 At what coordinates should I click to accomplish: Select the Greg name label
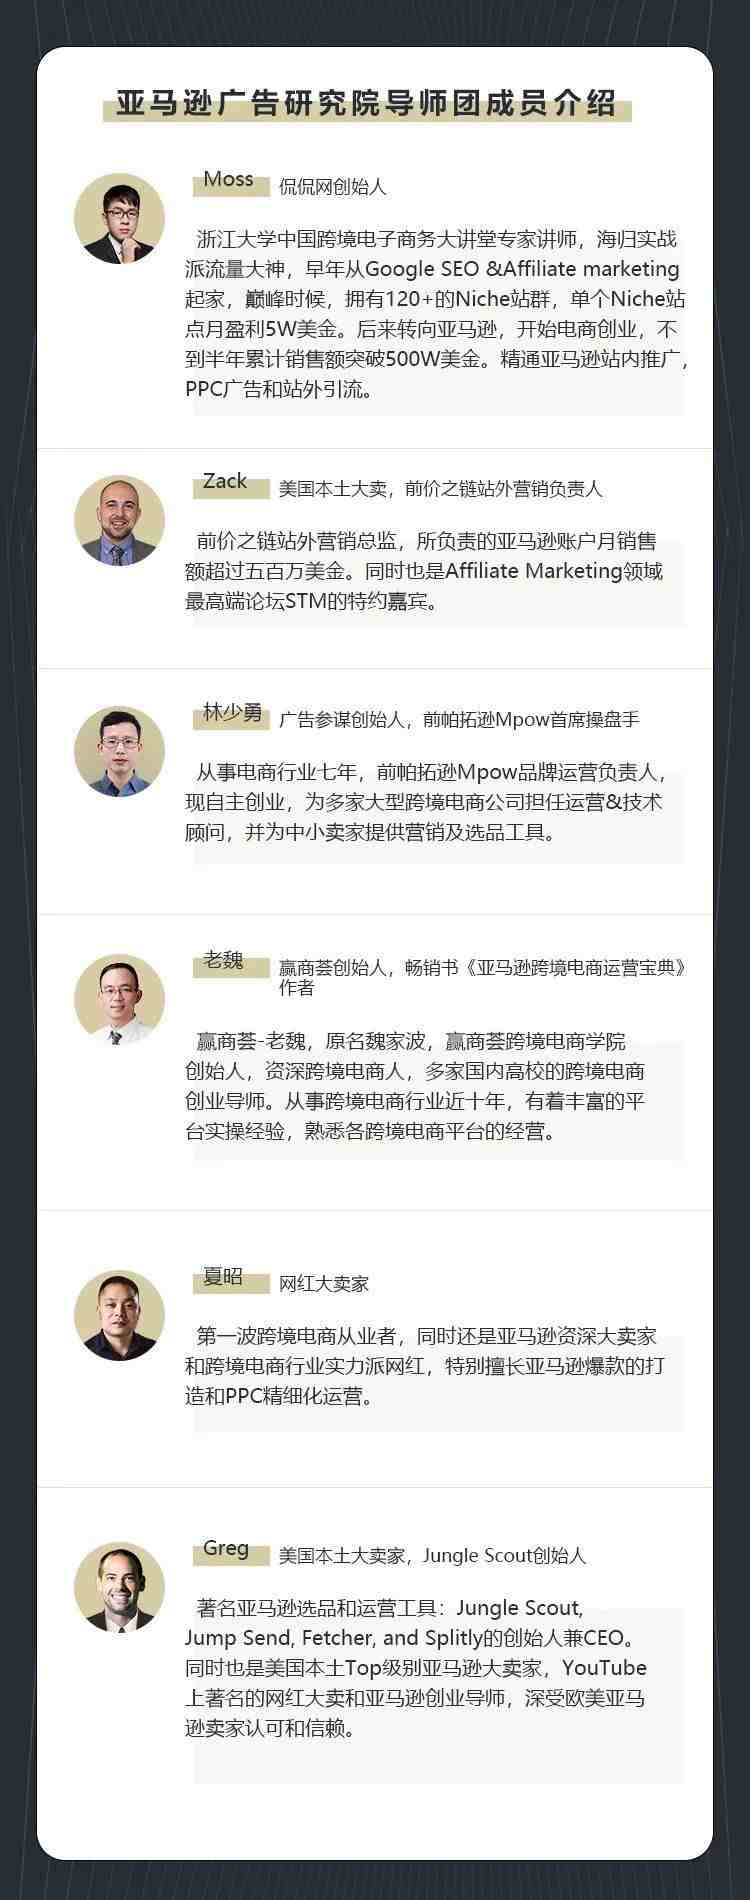point(226,1548)
